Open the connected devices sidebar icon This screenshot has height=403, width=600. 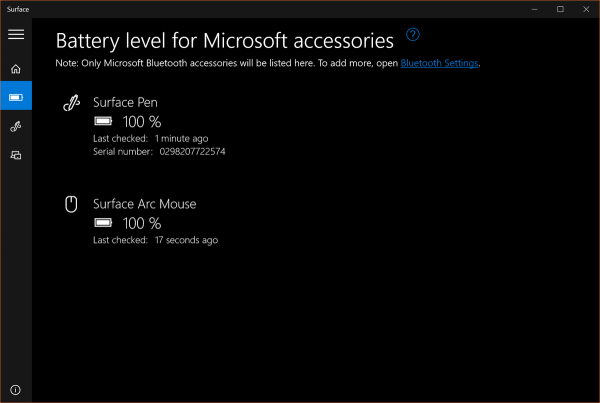[x=16, y=155]
